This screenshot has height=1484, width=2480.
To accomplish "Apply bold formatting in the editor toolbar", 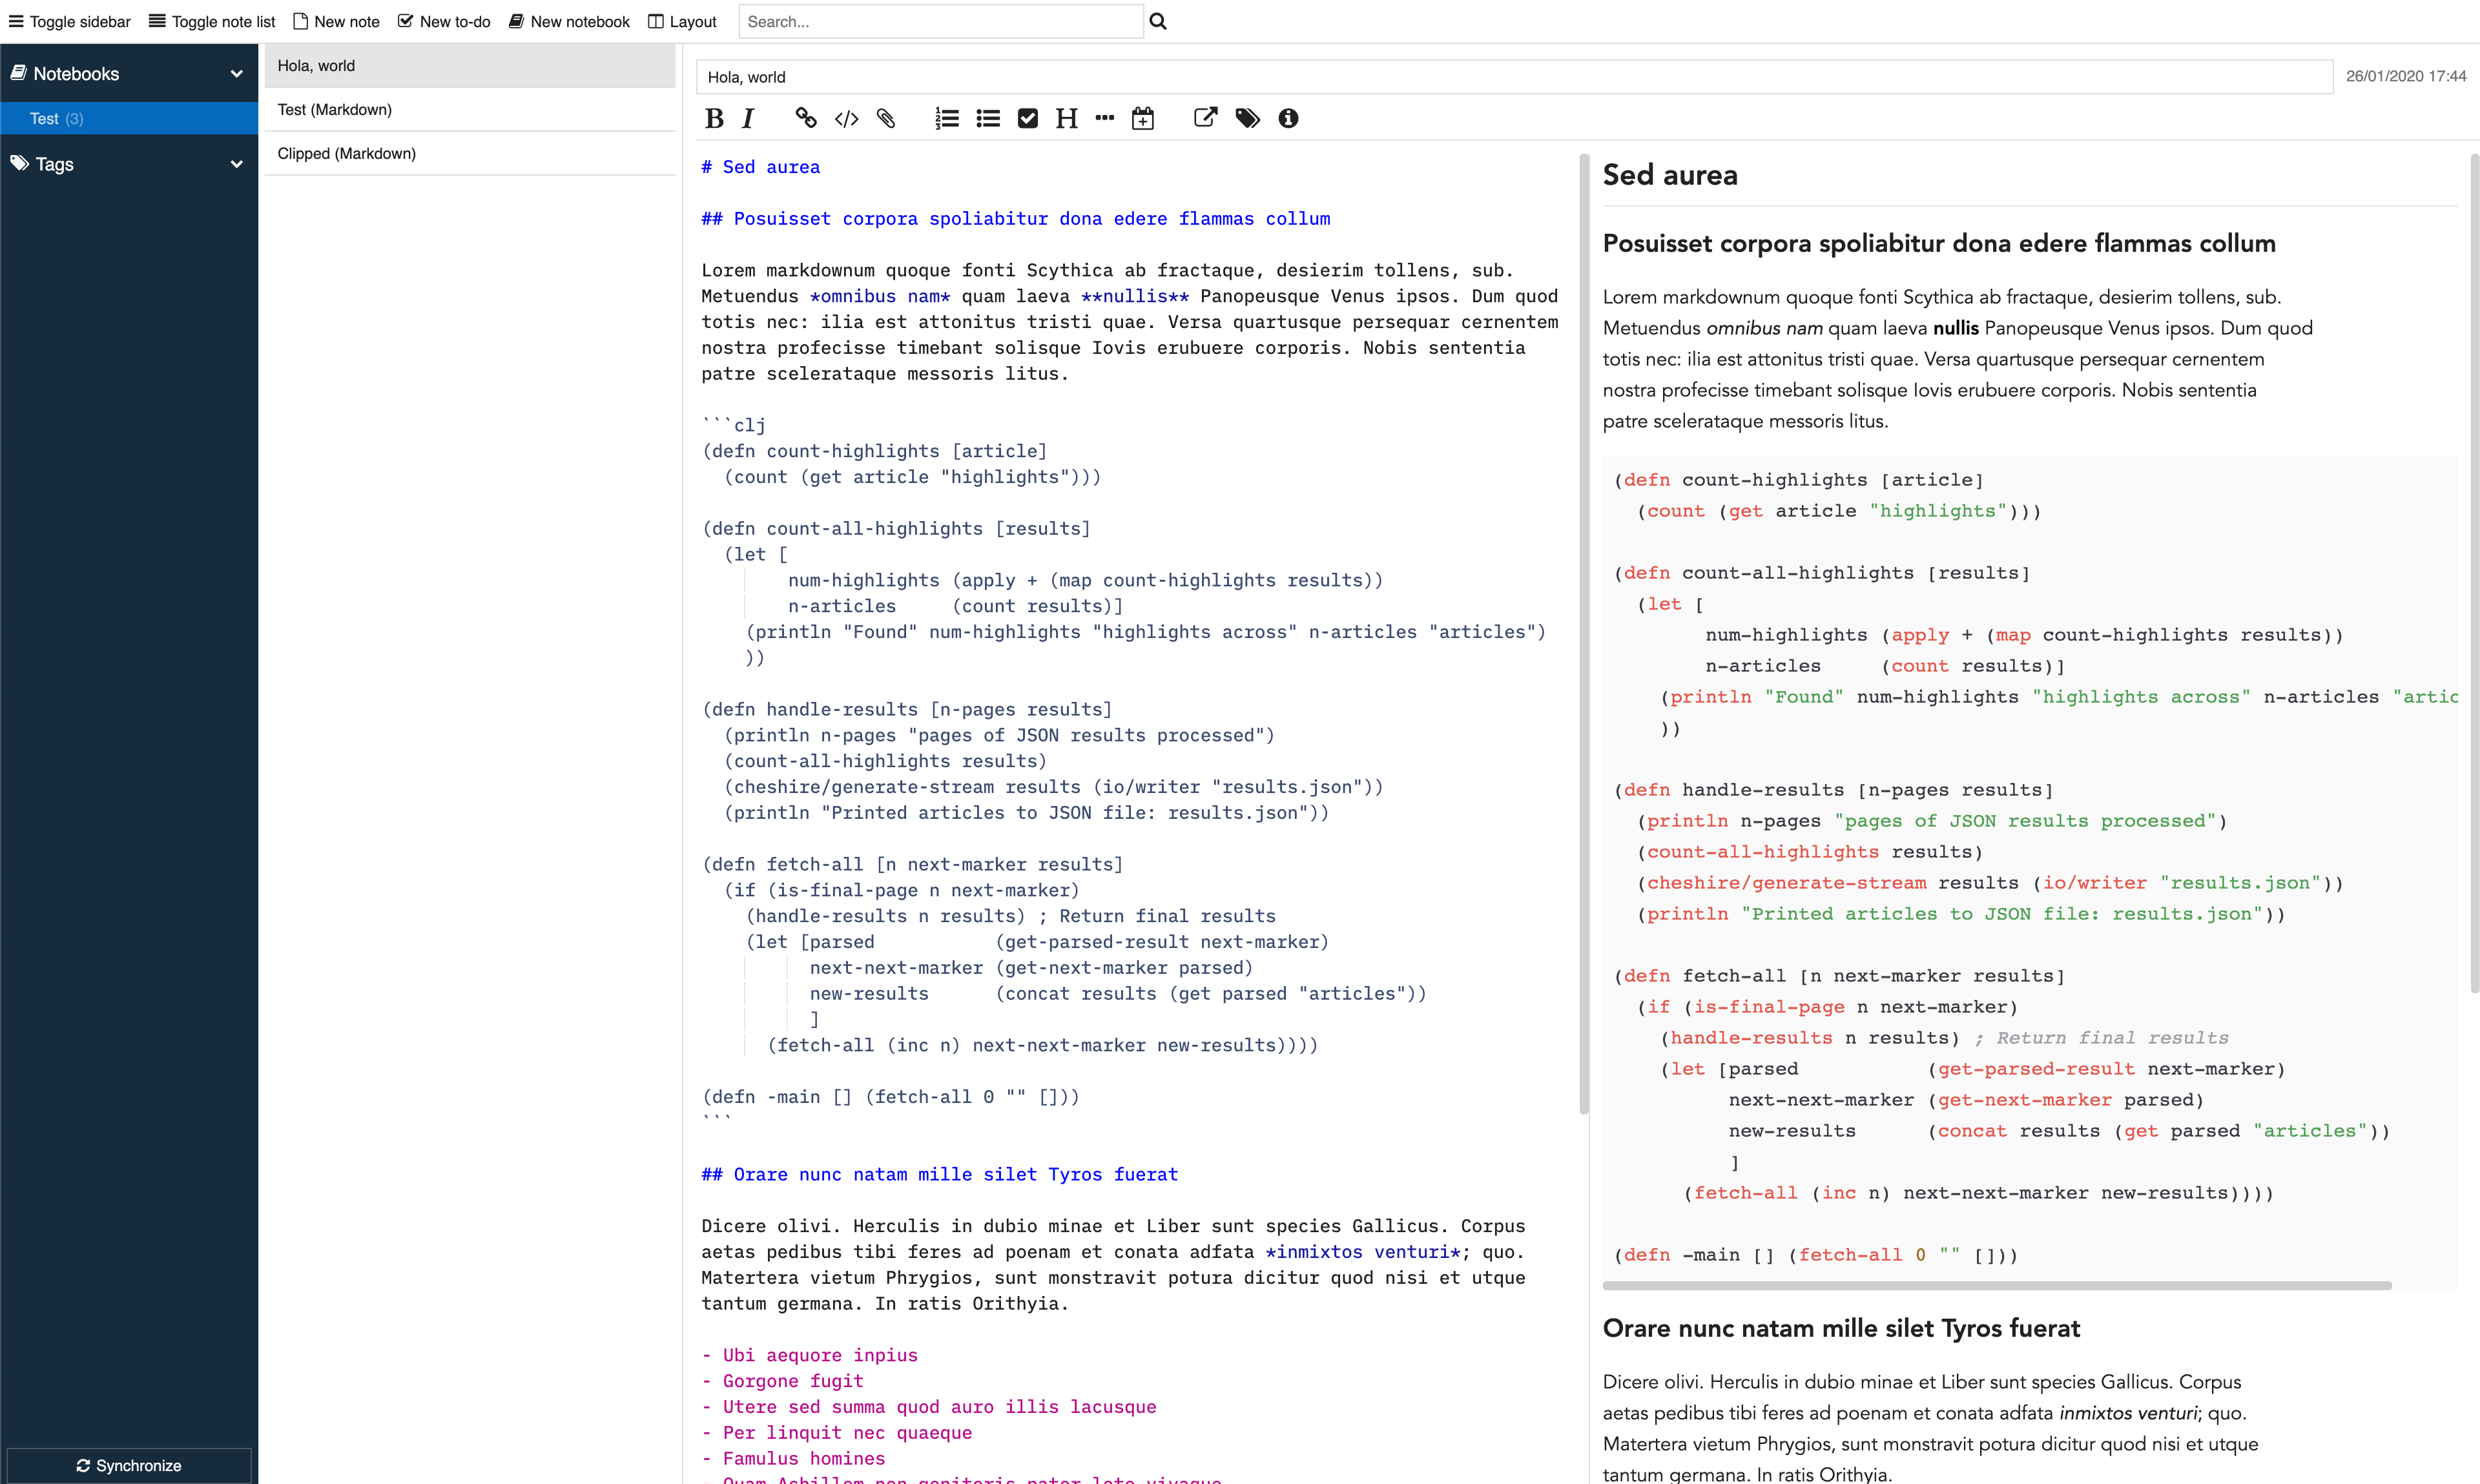I will 714,119.
